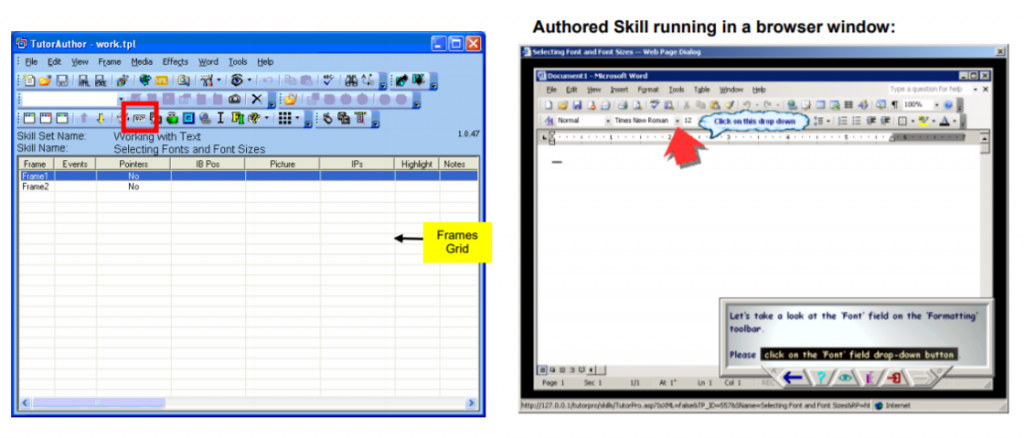
Task: Click the horizontal scrollbar thumb in TutorAuthor
Action: point(98,403)
